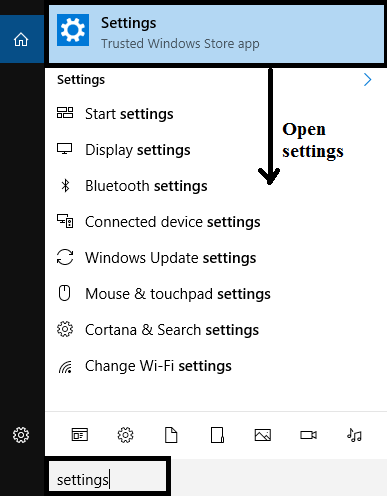Image resolution: width=387 pixels, height=496 pixels.
Task: Click the Start settings tile icon
Action: pos(65,113)
